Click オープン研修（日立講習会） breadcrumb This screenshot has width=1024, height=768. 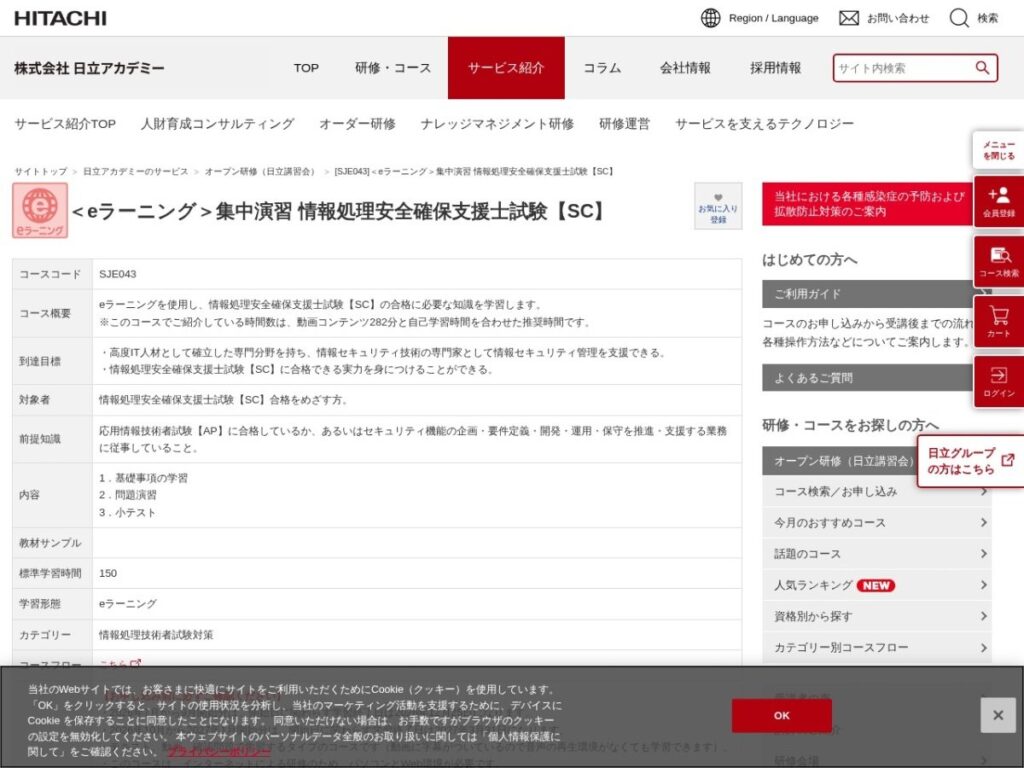[260, 172]
